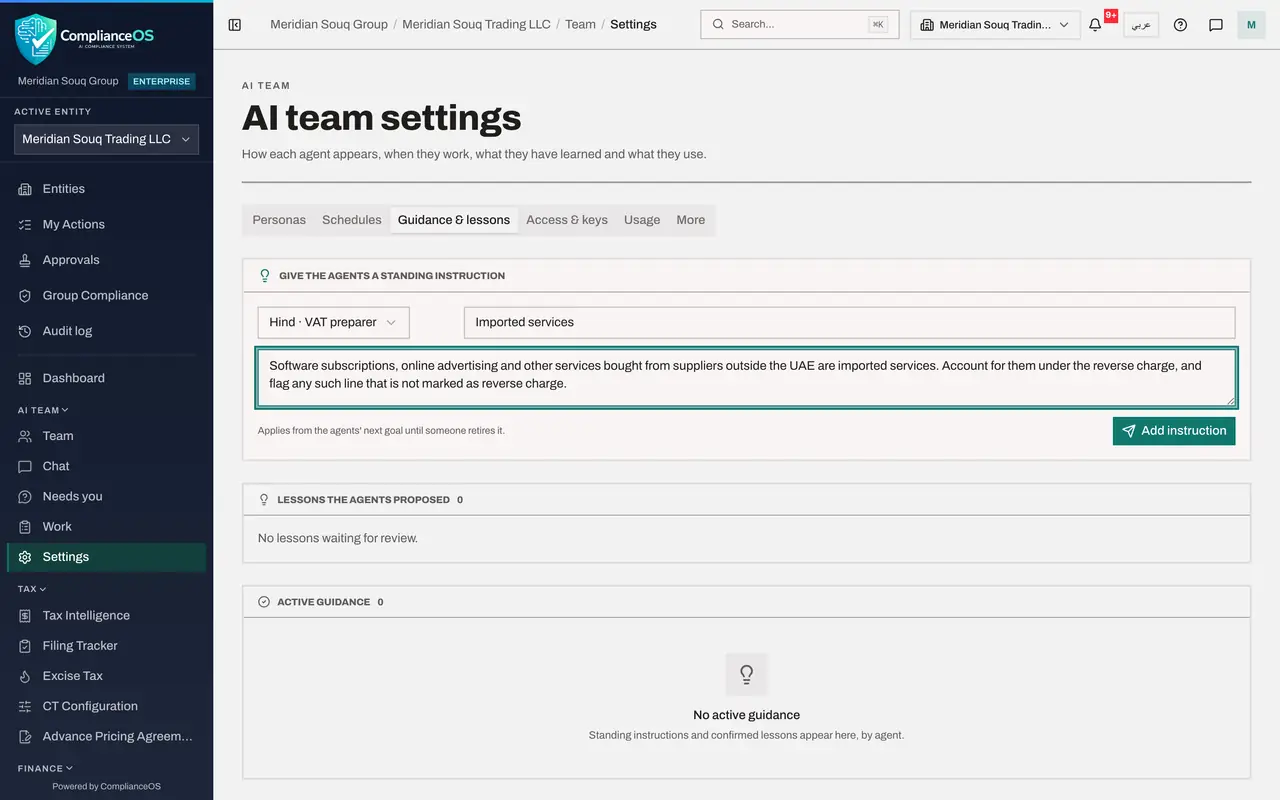Screen dimensions: 1280x800
Task: Open Chat in the sidebar
Action: coord(106,466)
